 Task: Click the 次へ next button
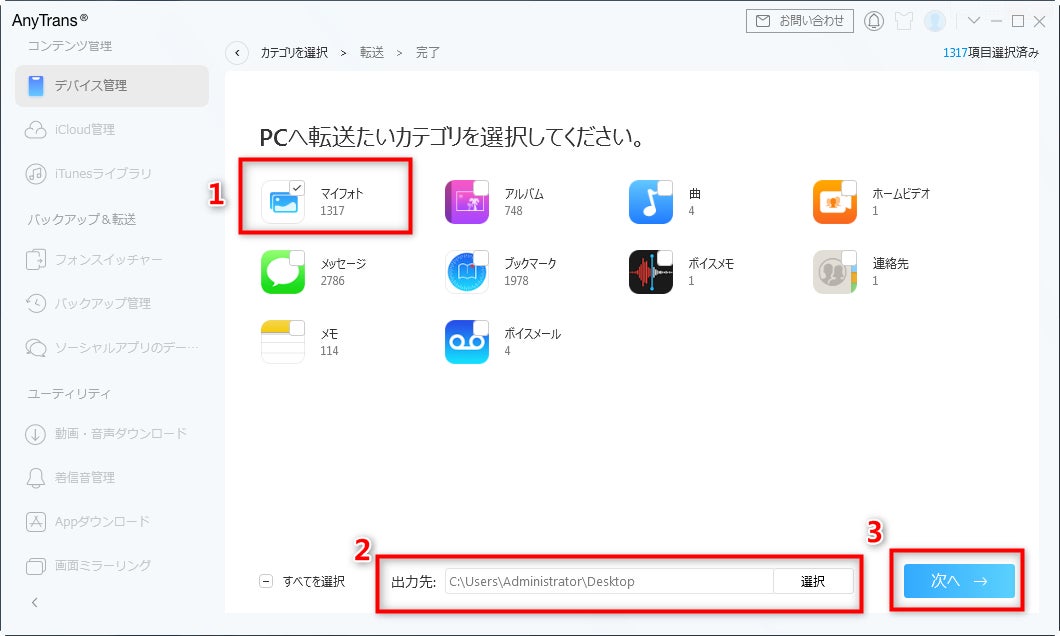pyautogui.click(x=959, y=581)
